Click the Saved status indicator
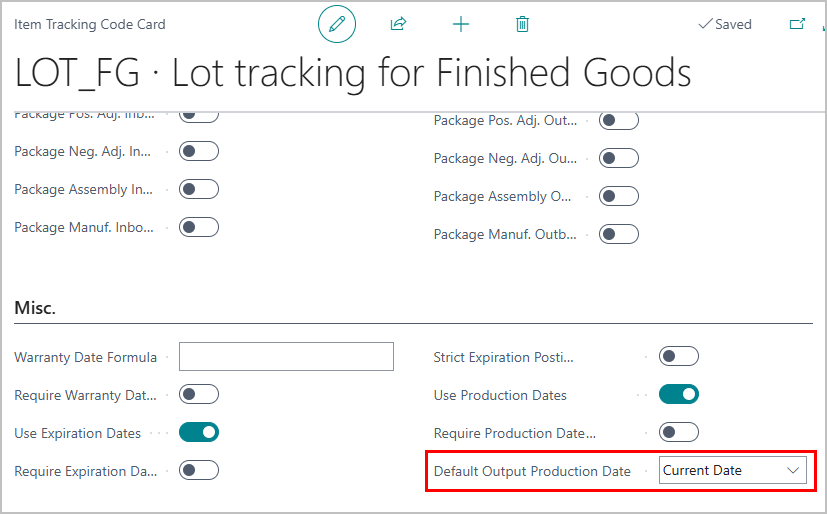The image size is (827, 514). pos(725,24)
